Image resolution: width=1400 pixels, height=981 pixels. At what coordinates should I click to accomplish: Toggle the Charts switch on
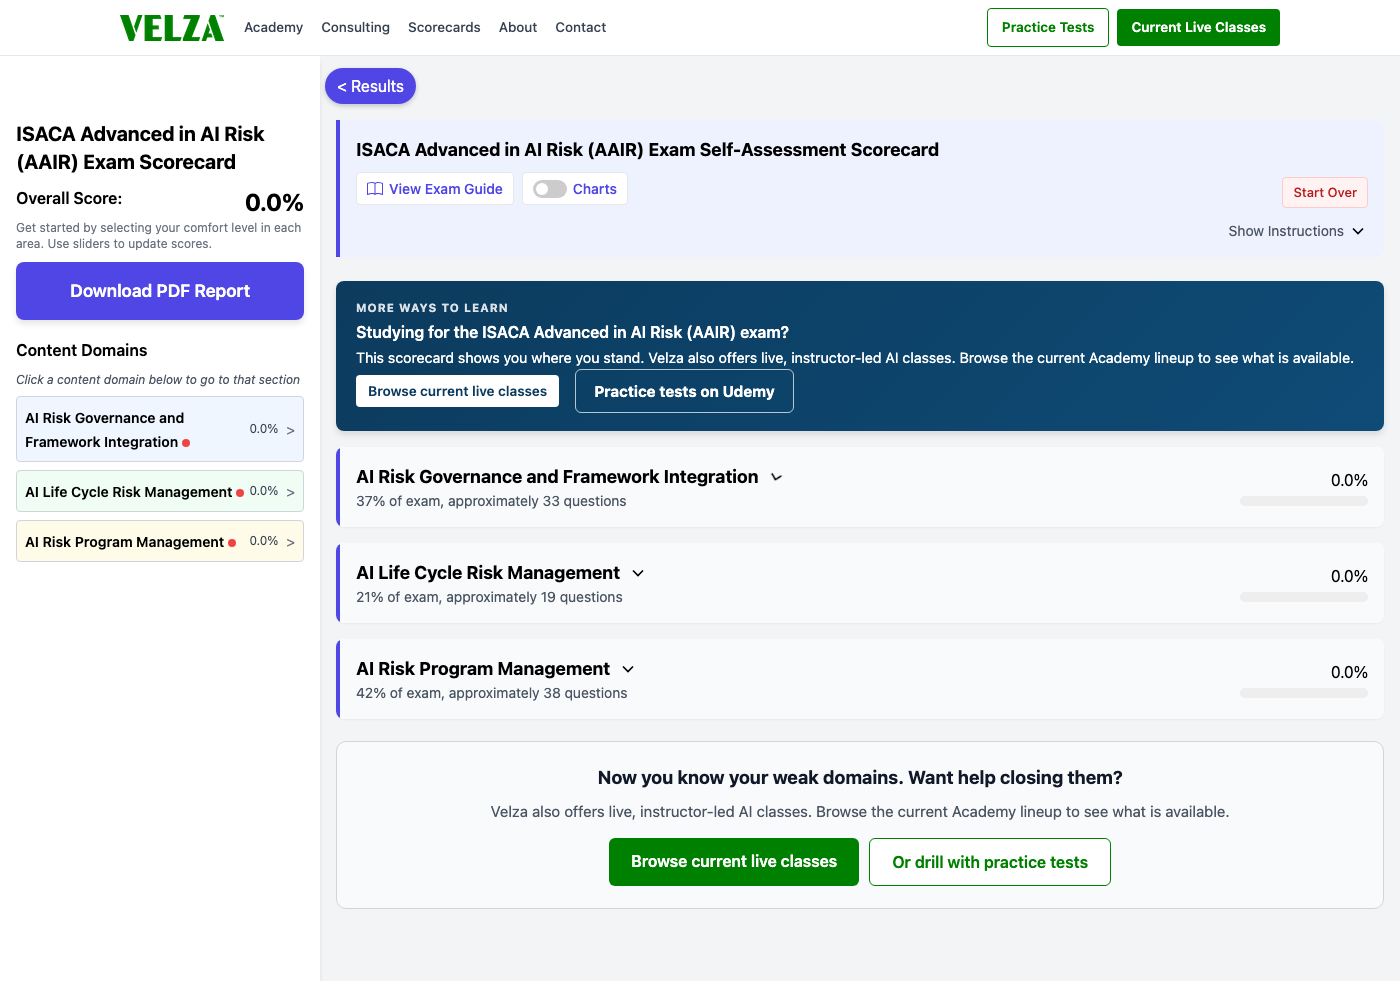click(550, 189)
